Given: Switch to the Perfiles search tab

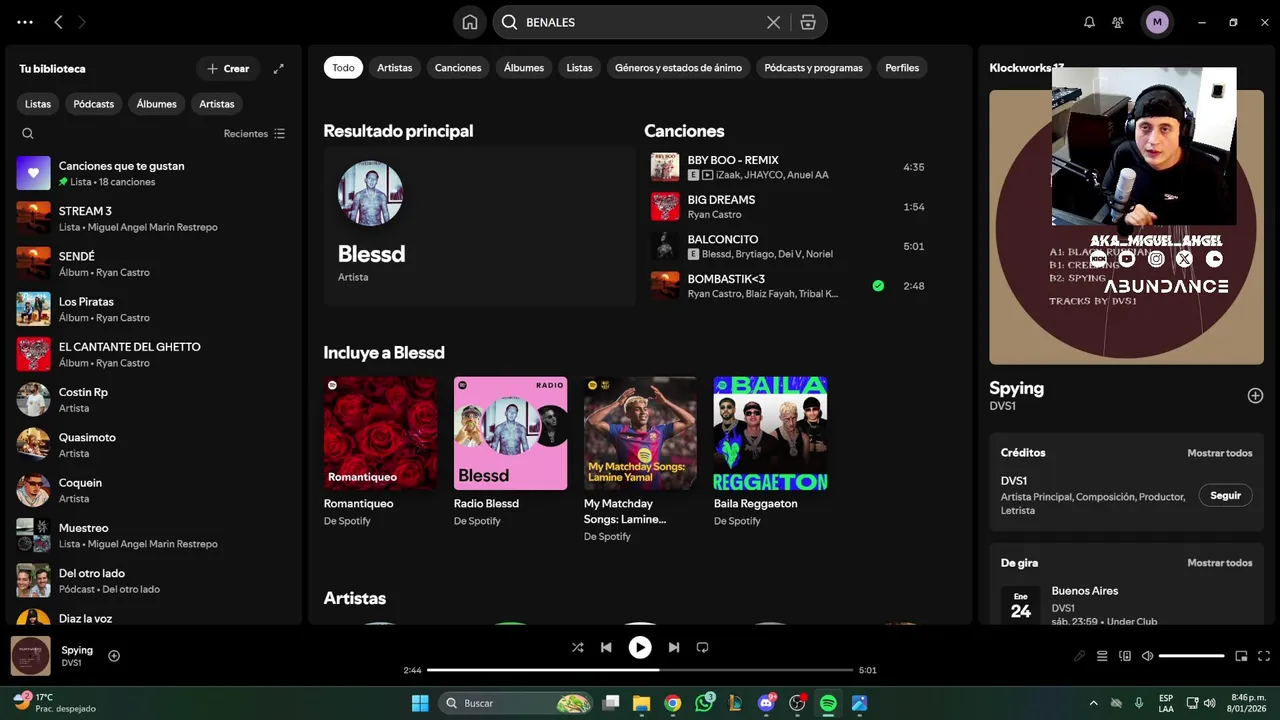Looking at the screenshot, I should tap(902, 68).
